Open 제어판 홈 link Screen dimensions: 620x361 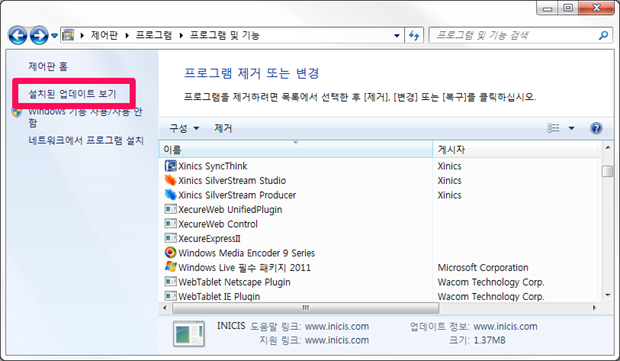coord(48,66)
